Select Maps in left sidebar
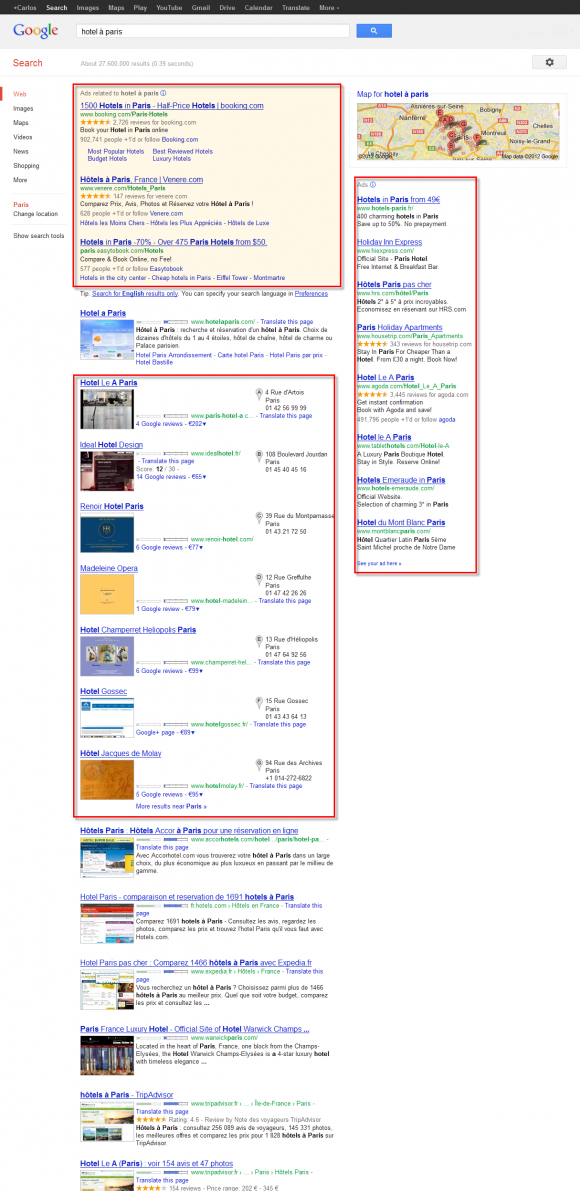580x1191 pixels. 20,123
